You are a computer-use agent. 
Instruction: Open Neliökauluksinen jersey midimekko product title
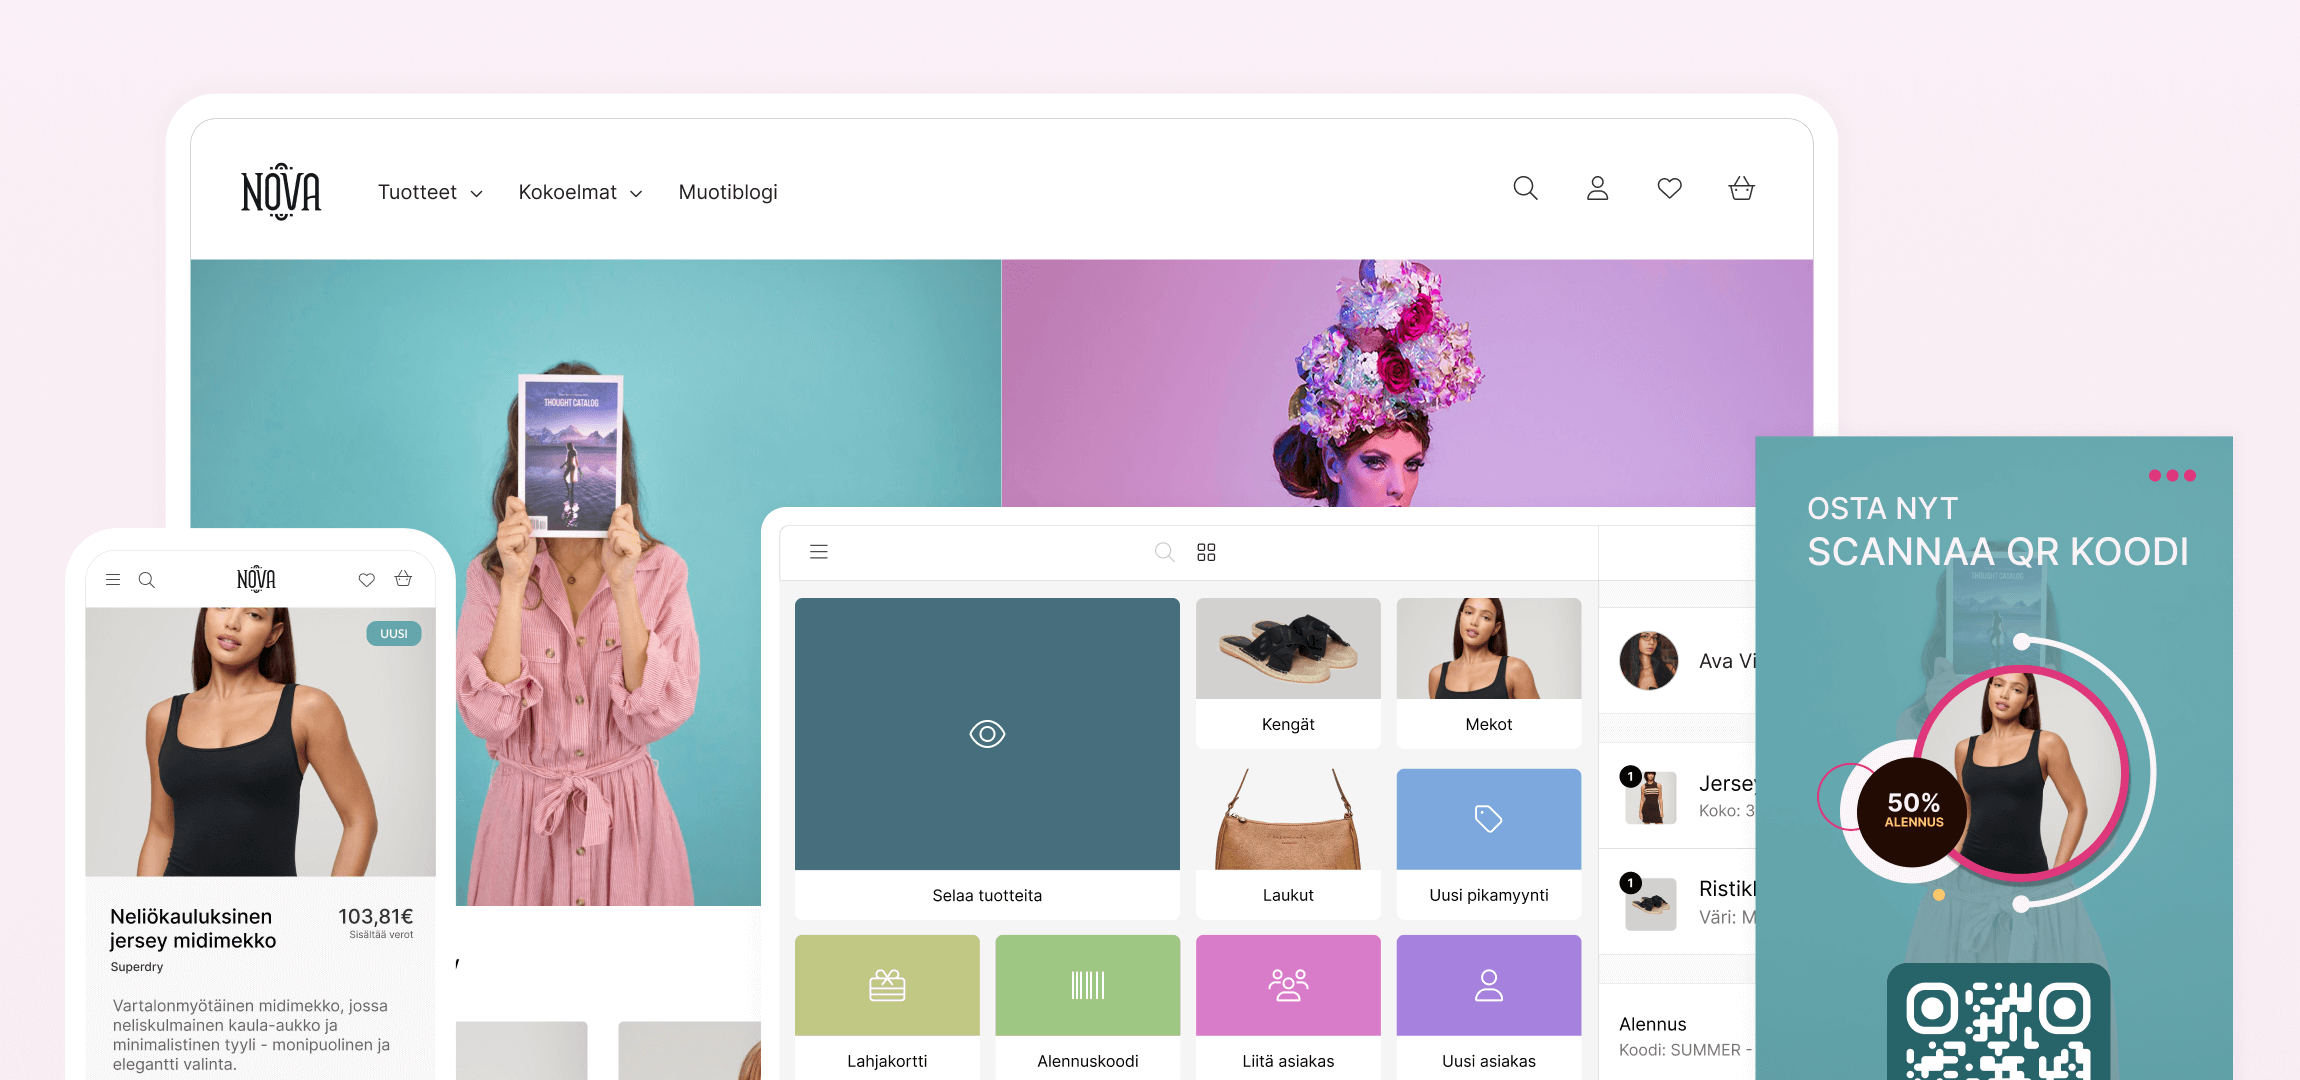pos(193,928)
